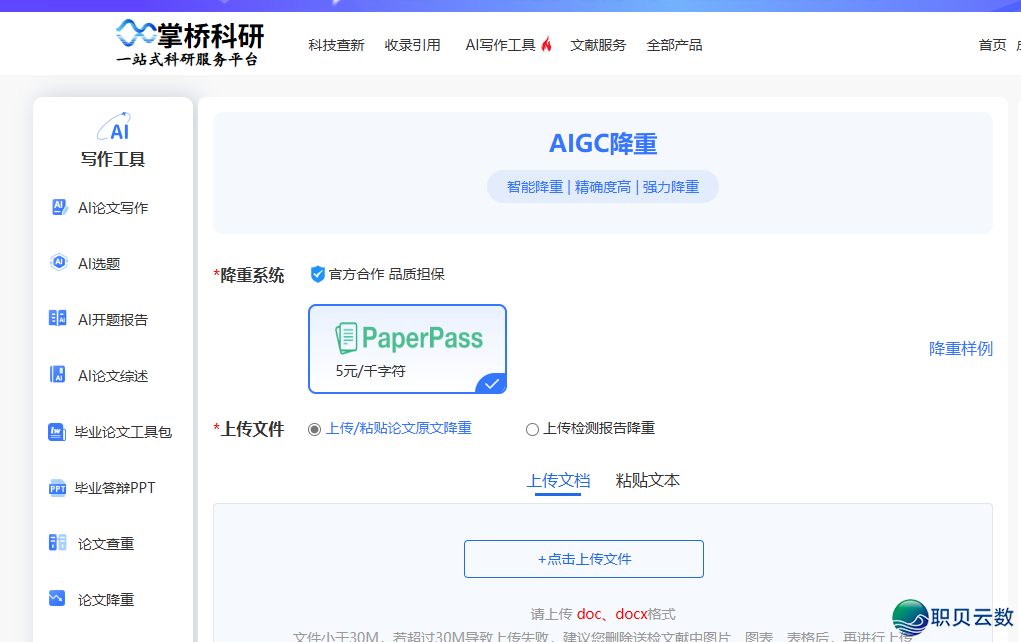Click the blue checkmark on PaperPass card
The height and width of the screenshot is (642, 1021).
[x=492, y=384]
